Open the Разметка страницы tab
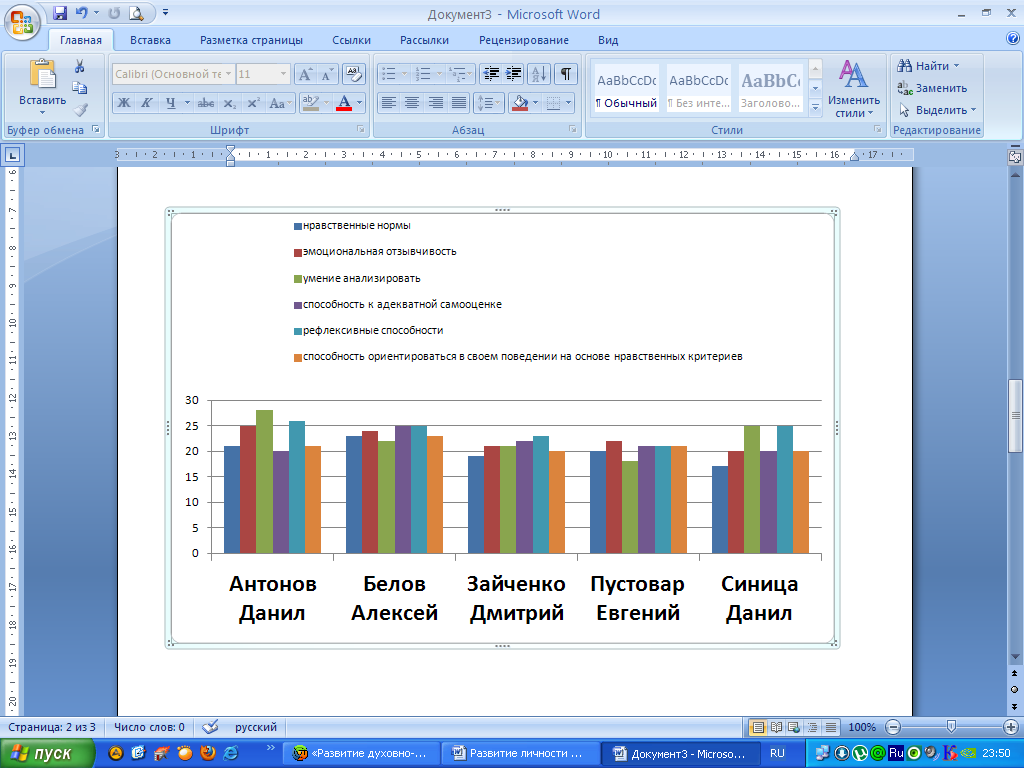 pyautogui.click(x=251, y=40)
